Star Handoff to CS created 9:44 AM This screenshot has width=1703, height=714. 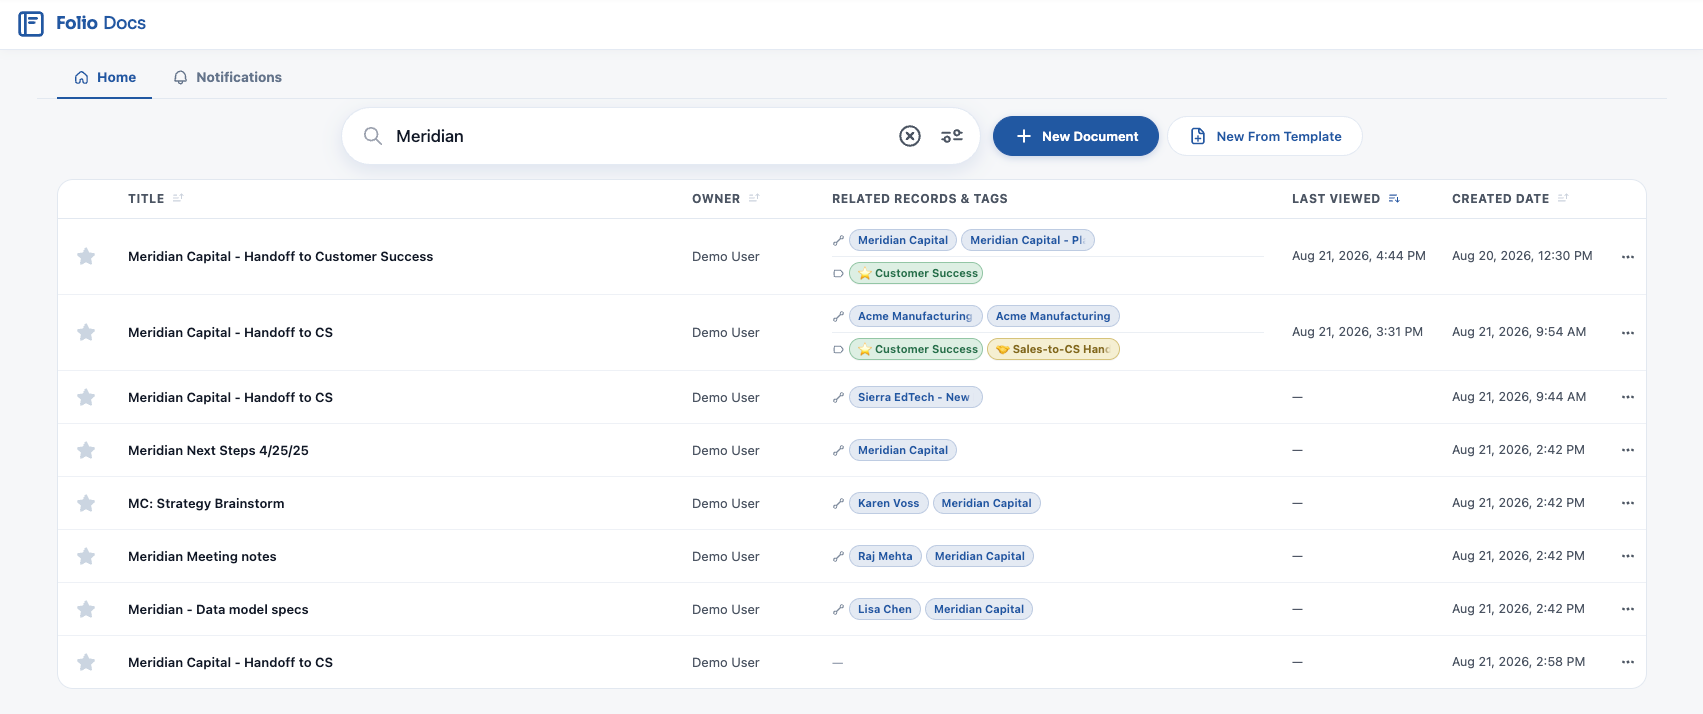[86, 397]
